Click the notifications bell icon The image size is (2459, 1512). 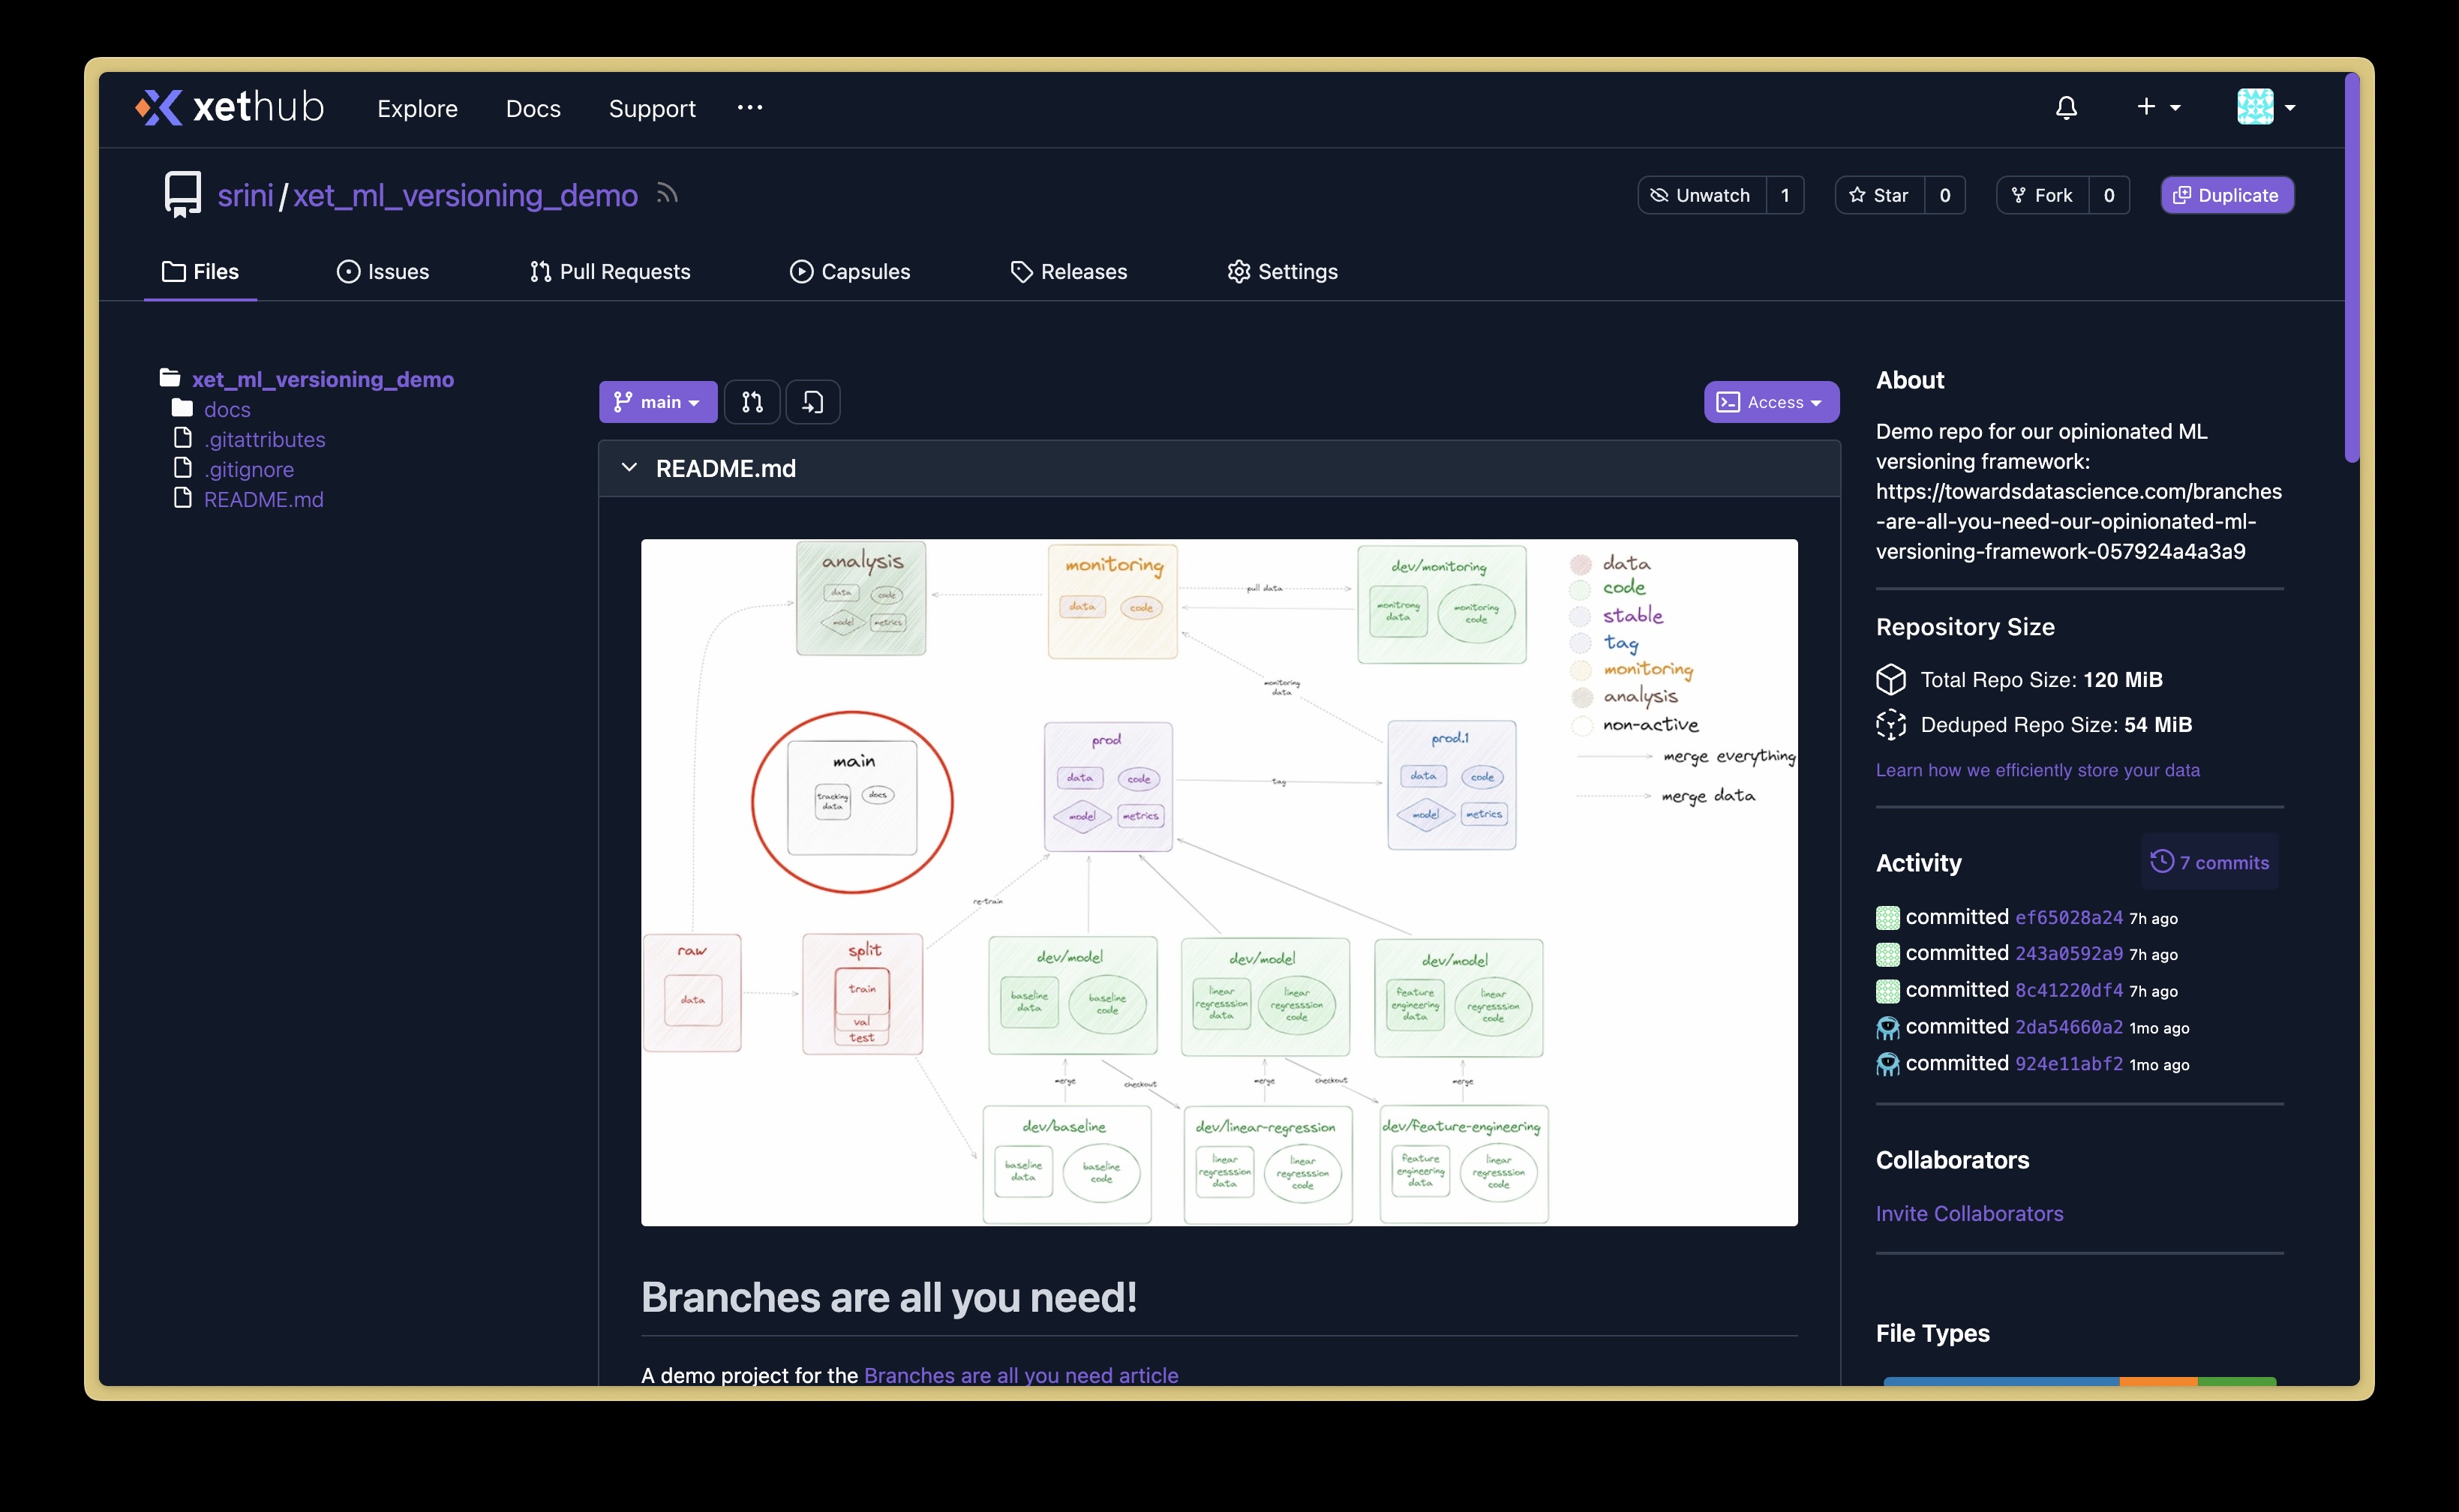pyautogui.click(x=2066, y=108)
